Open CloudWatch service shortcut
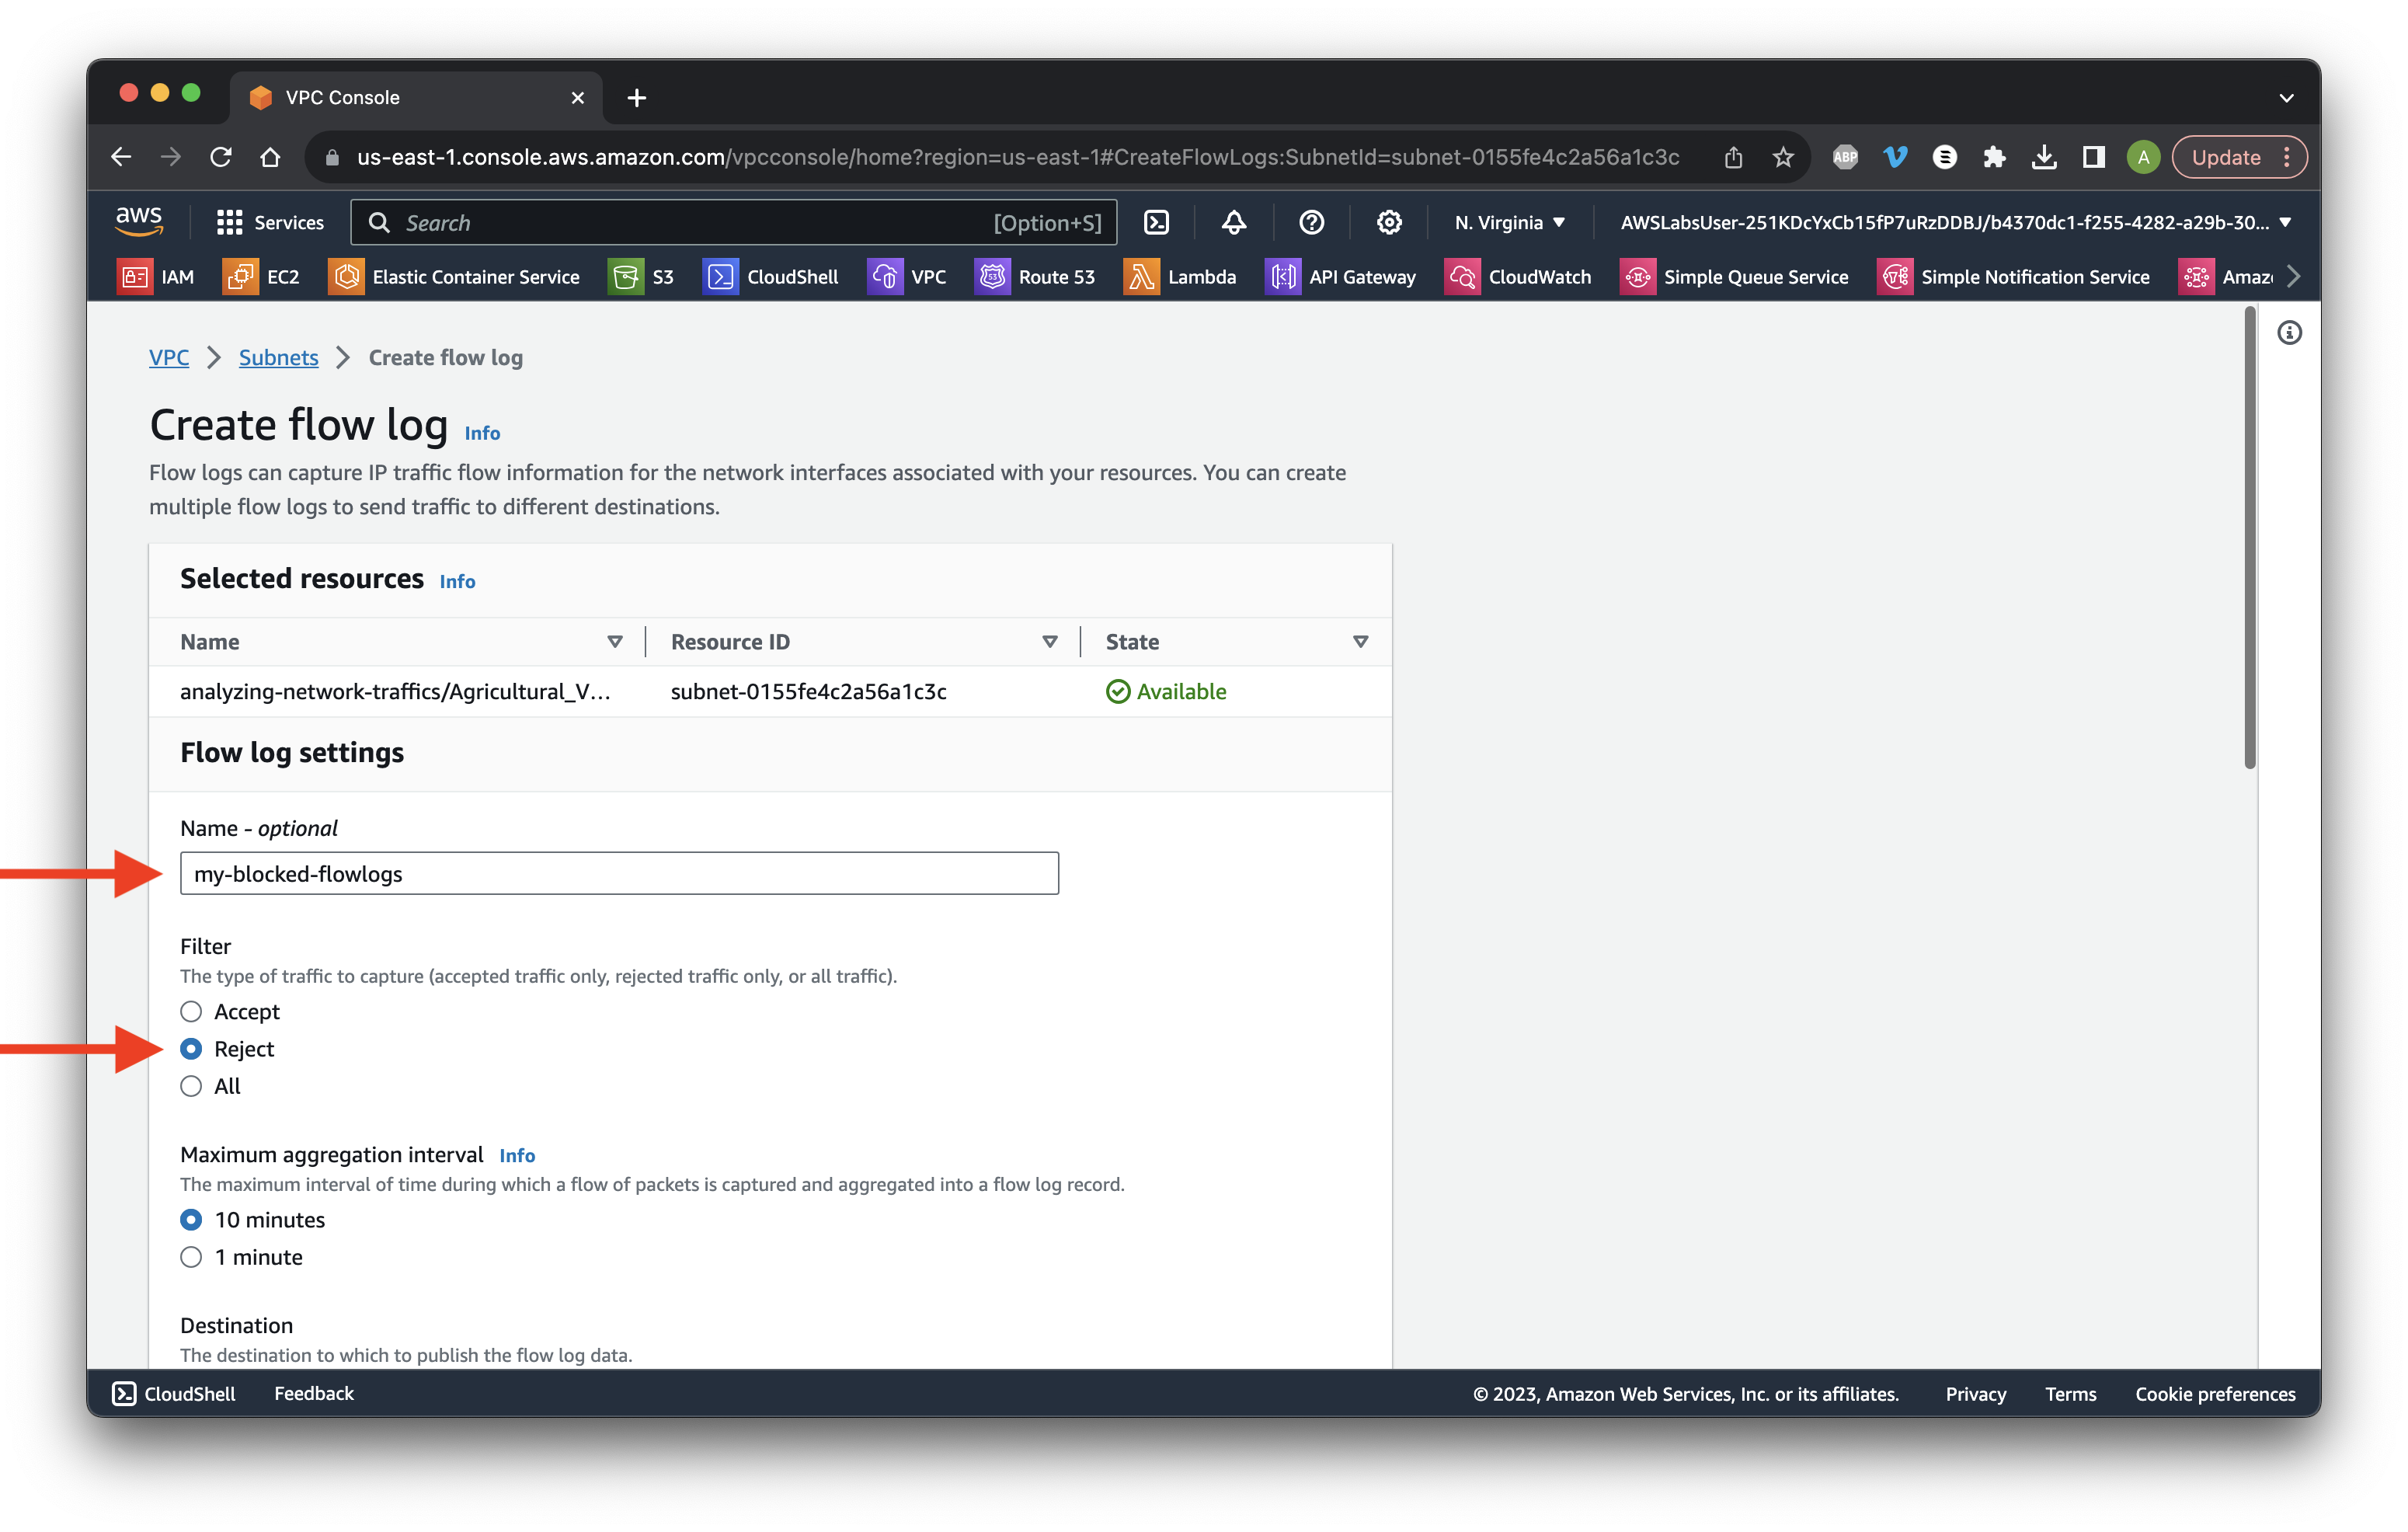This screenshot has width=2408, height=1532. (1518, 277)
